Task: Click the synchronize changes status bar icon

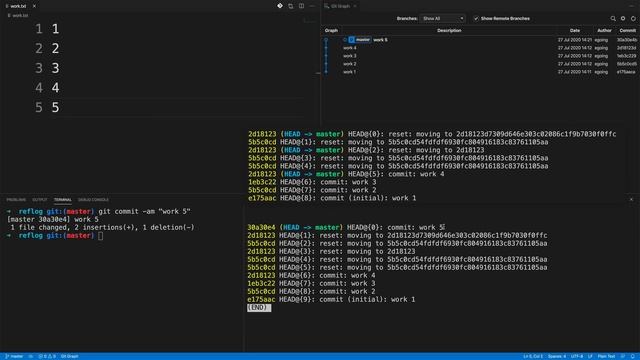Action: (x=31, y=356)
